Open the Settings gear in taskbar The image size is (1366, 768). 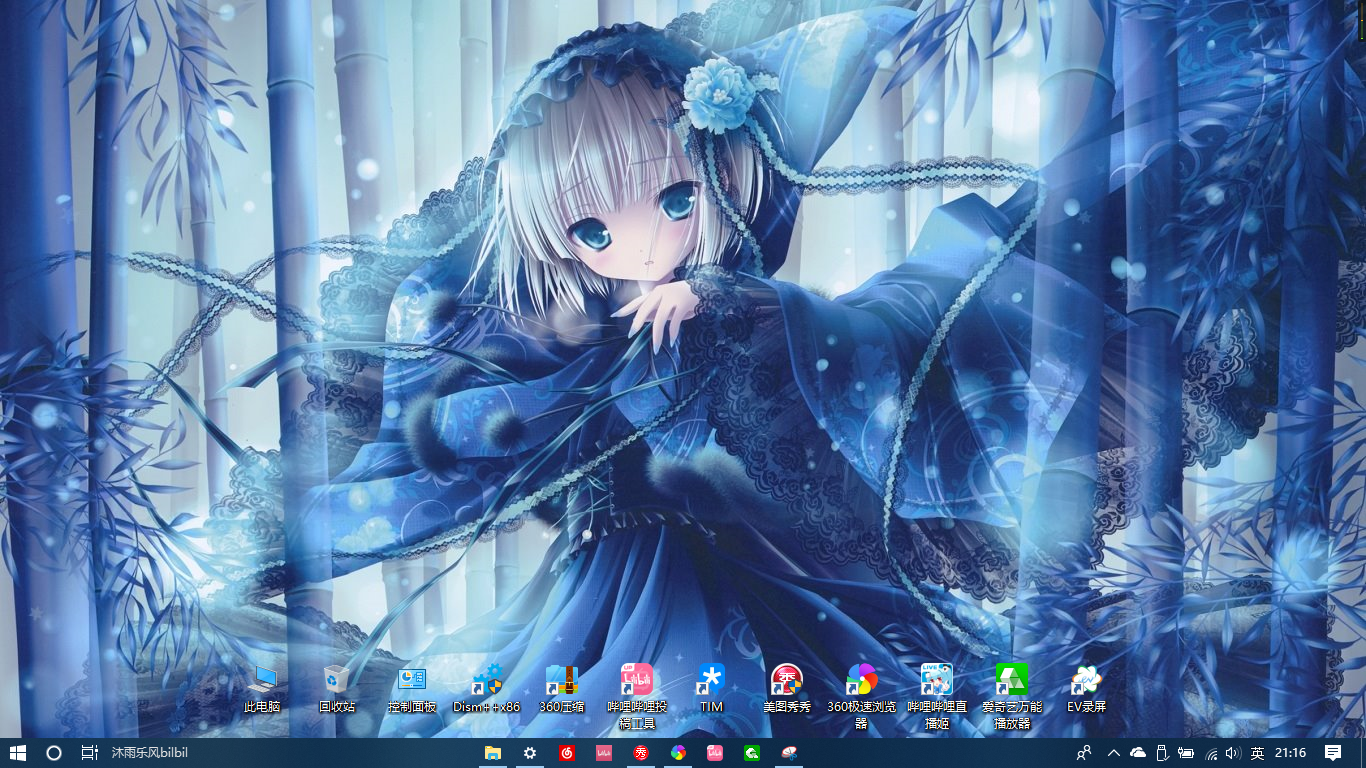pyautogui.click(x=530, y=753)
